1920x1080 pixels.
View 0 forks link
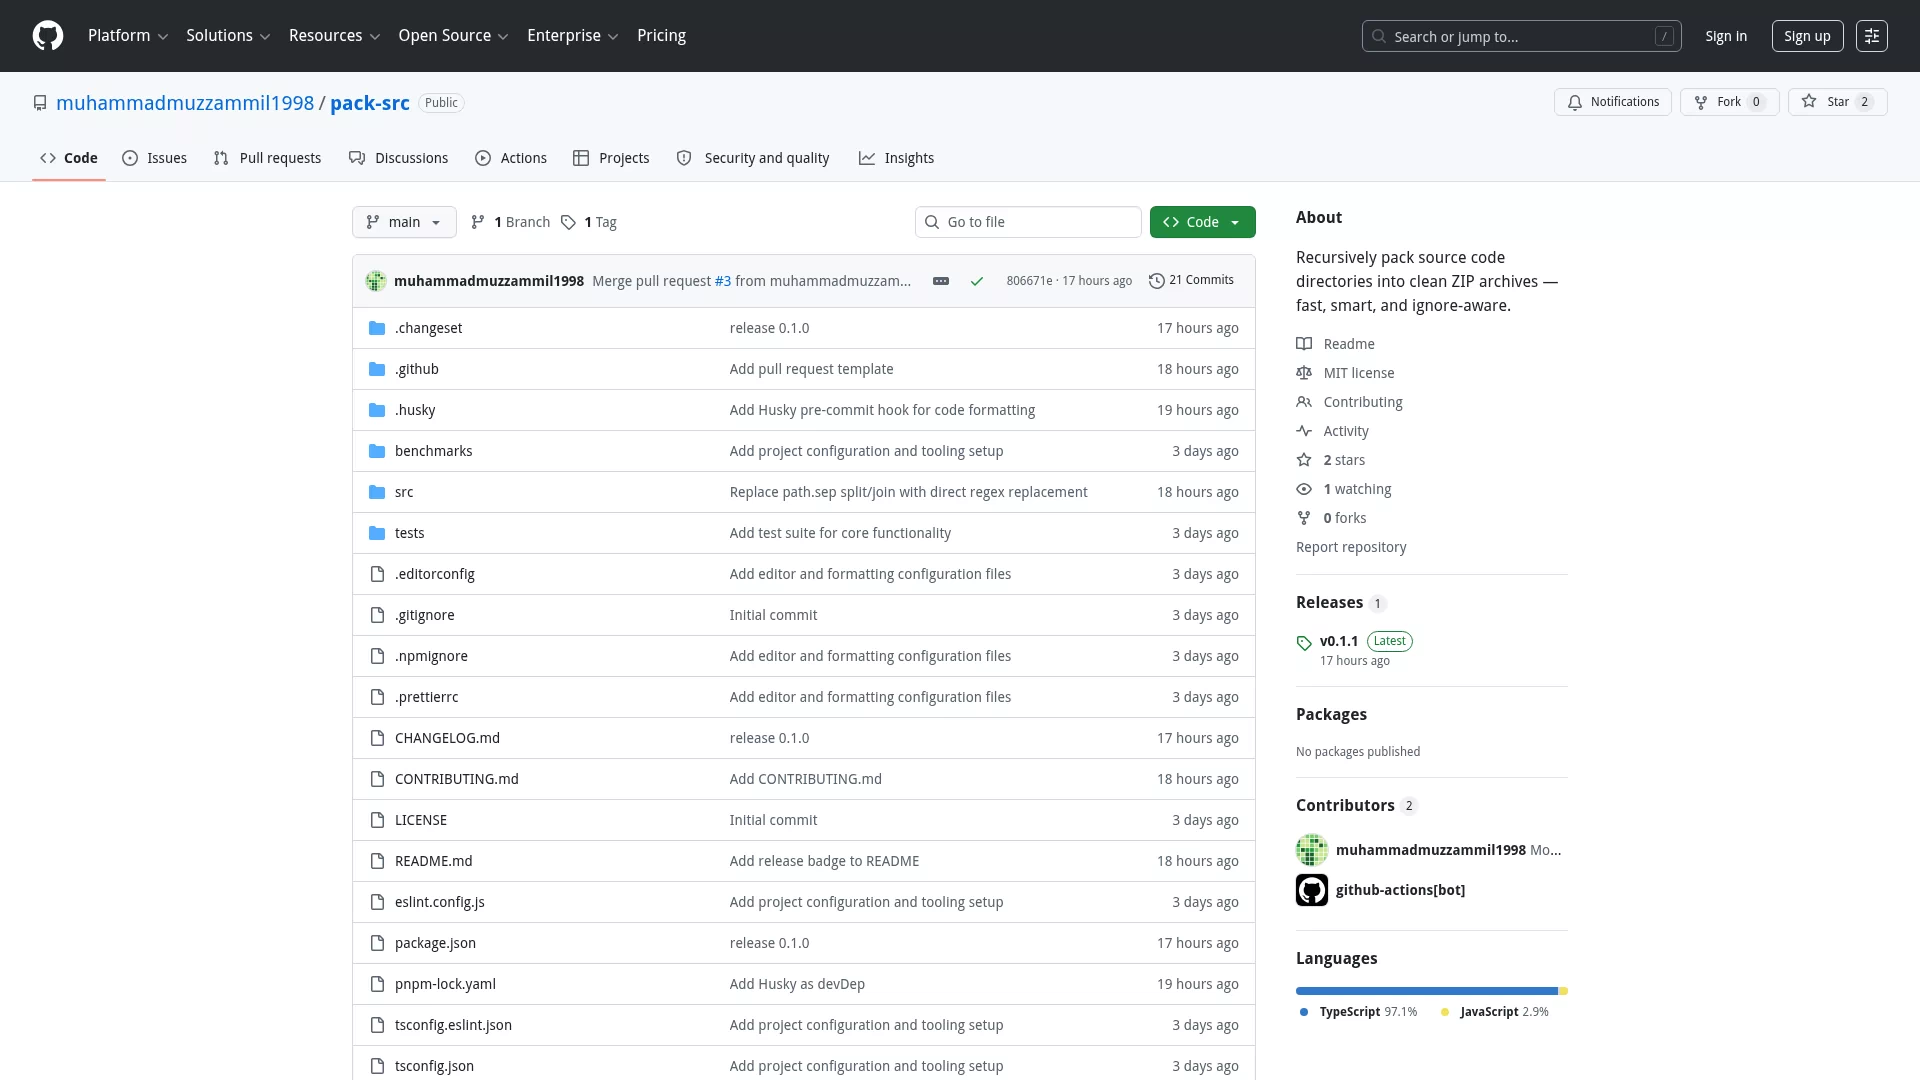1331,518
